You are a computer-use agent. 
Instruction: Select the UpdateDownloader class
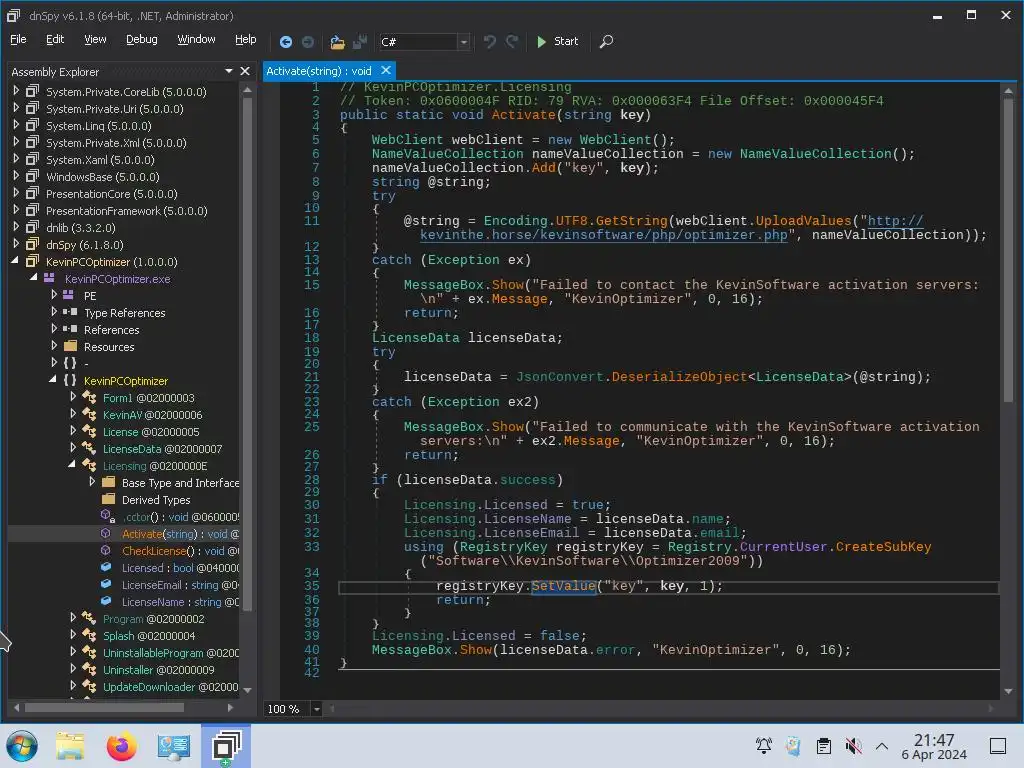(x=170, y=686)
